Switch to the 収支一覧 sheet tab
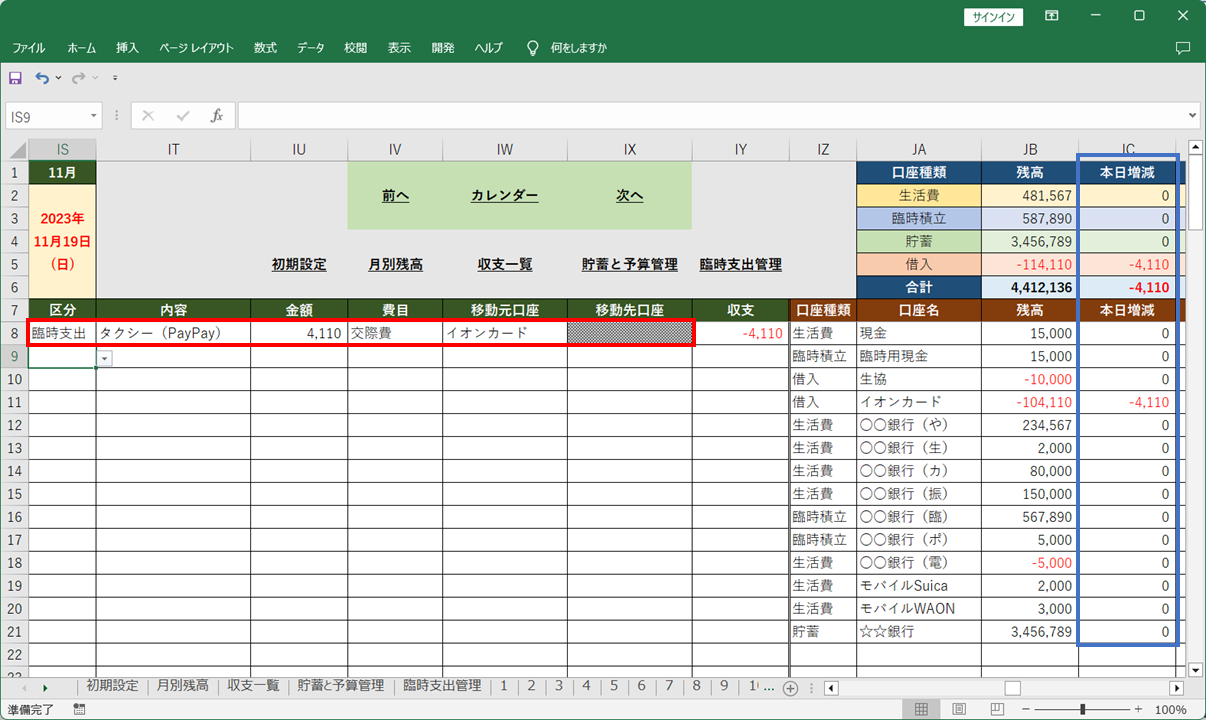1206x720 pixels. tap(253, 686)
